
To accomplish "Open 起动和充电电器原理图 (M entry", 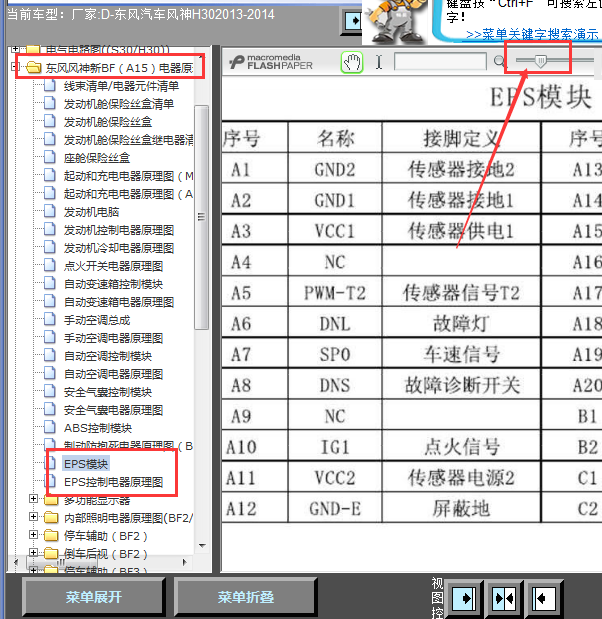I will click(x=128, y=176).
